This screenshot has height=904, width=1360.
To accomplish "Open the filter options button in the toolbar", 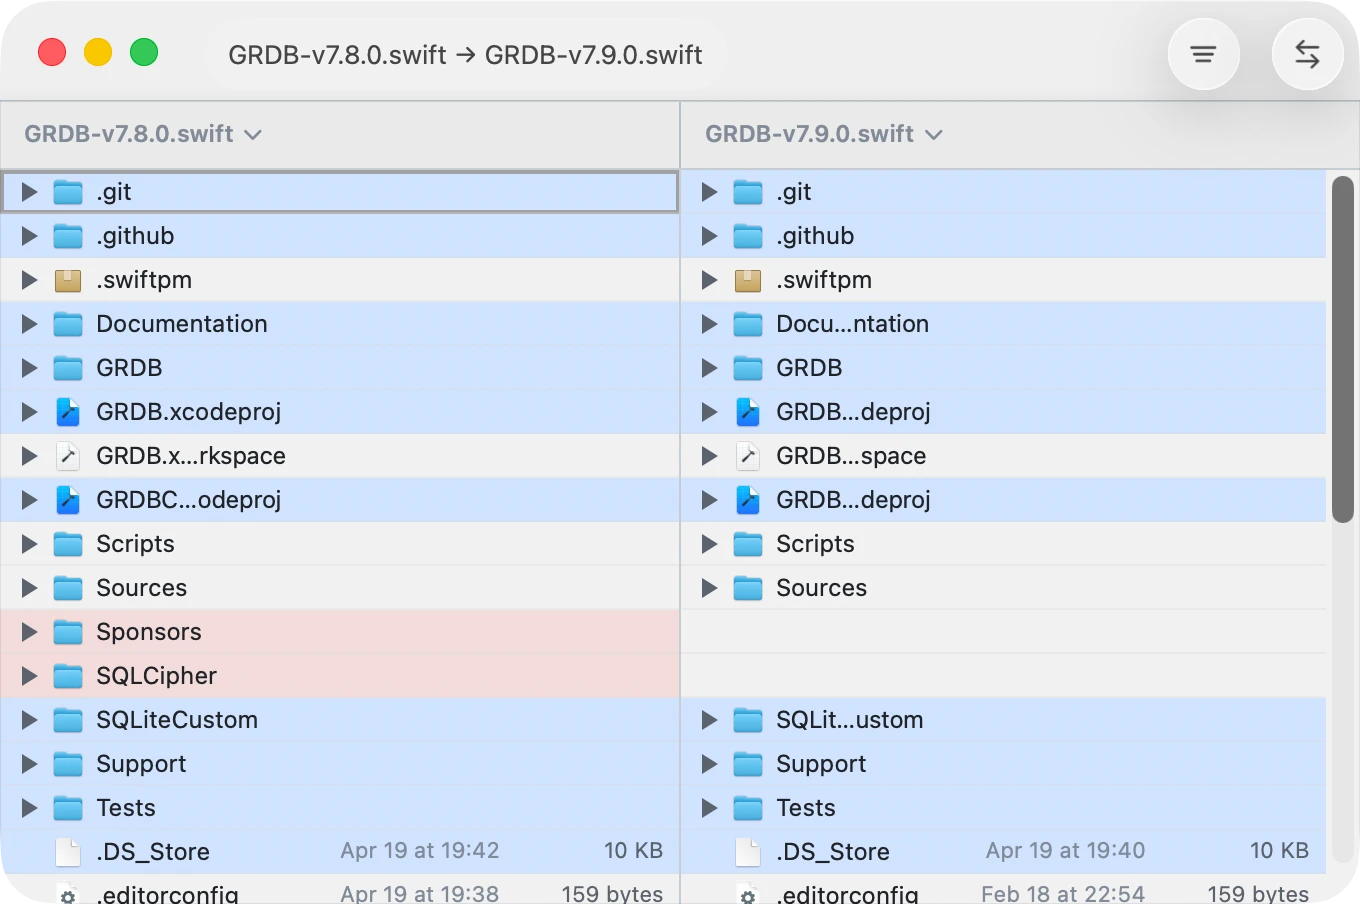I will point(1203,54).
